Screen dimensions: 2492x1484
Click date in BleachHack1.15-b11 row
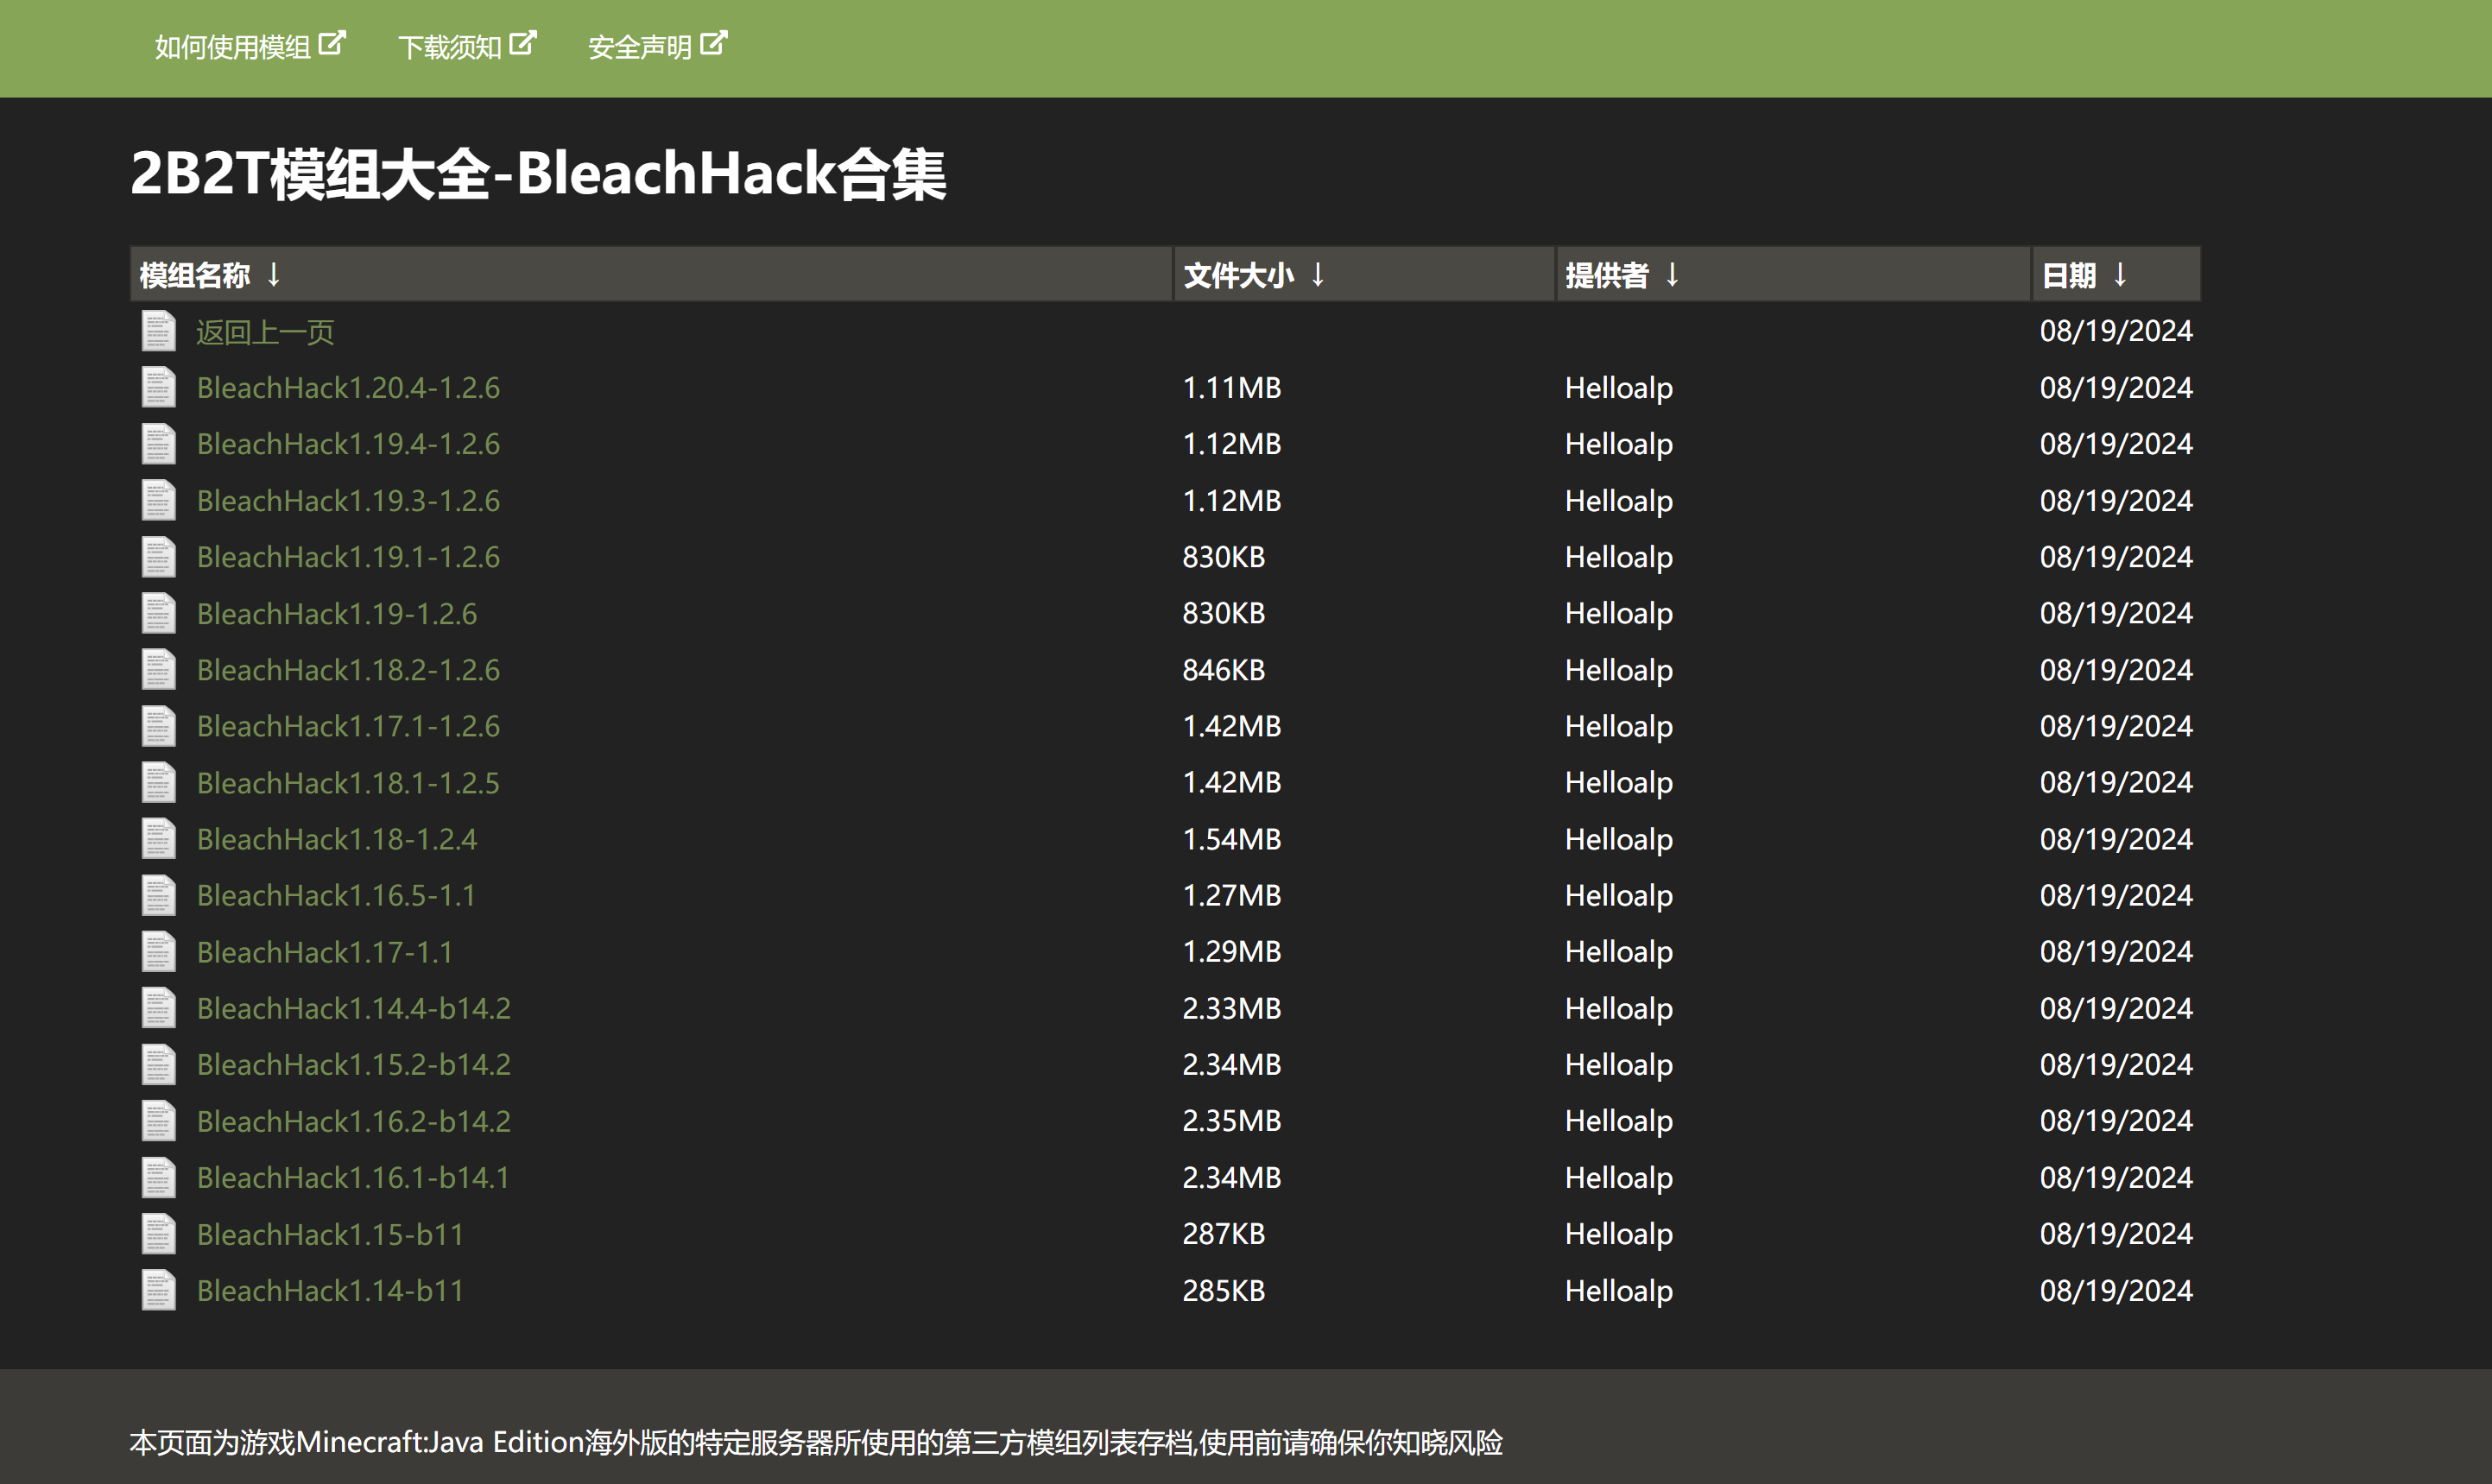pos(2116,1234)
